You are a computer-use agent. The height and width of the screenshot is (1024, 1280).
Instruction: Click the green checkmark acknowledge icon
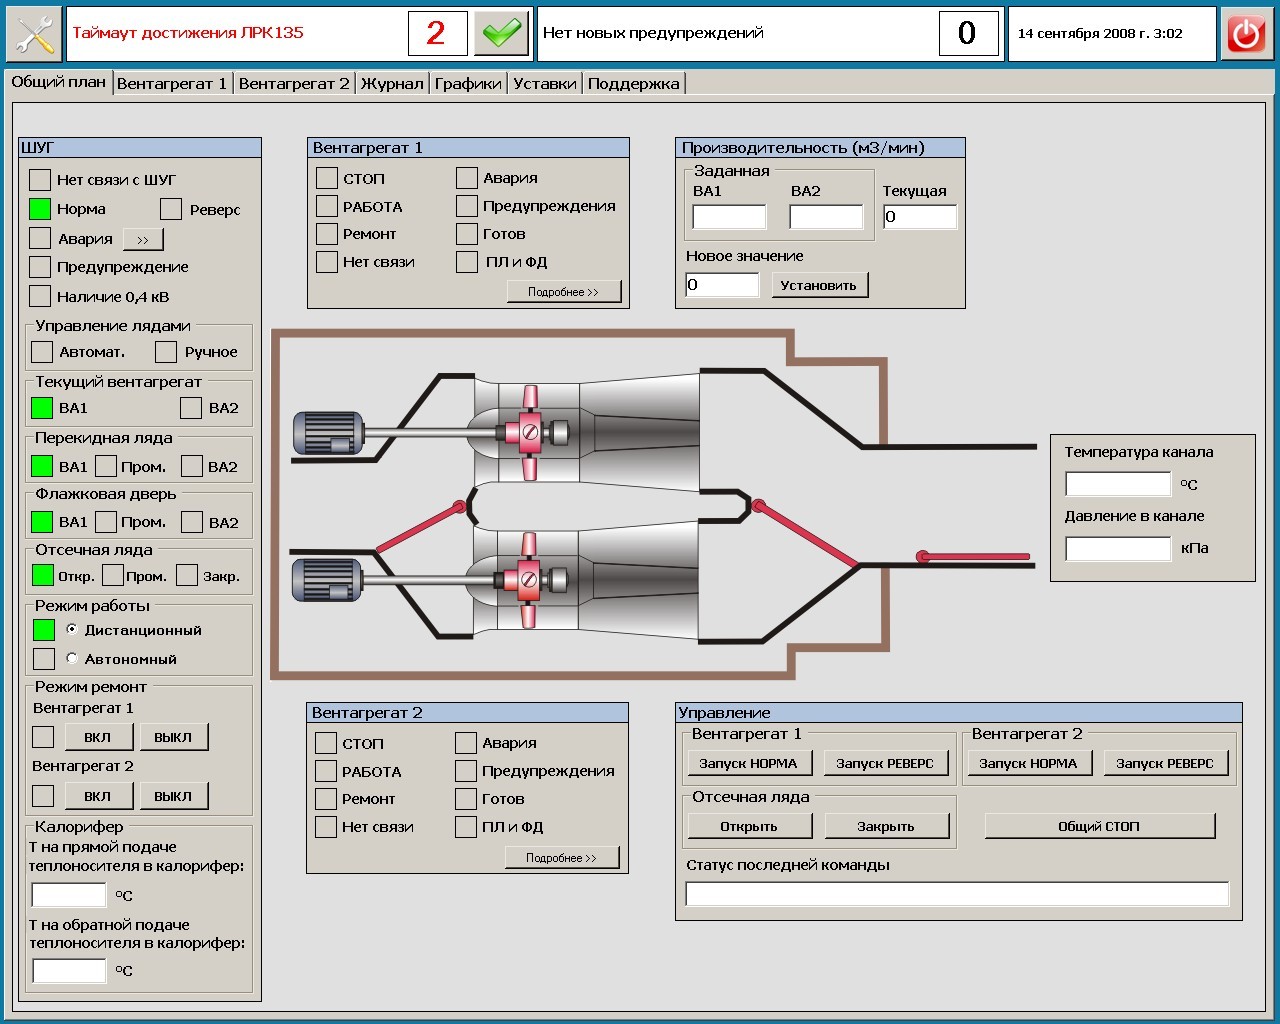501,34
